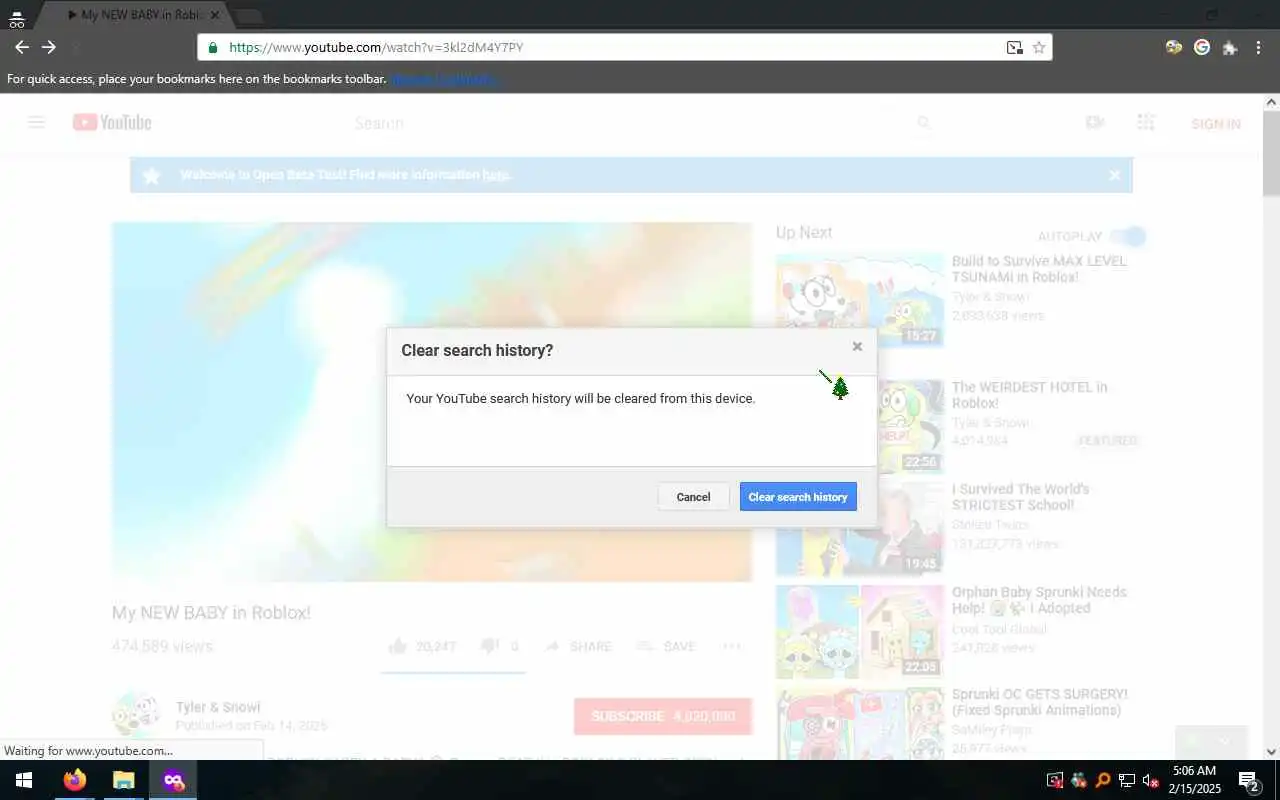Open the YouTube hamburger guide menu
This screenshot has height=800, width=1280.
[x=36, y=122]
